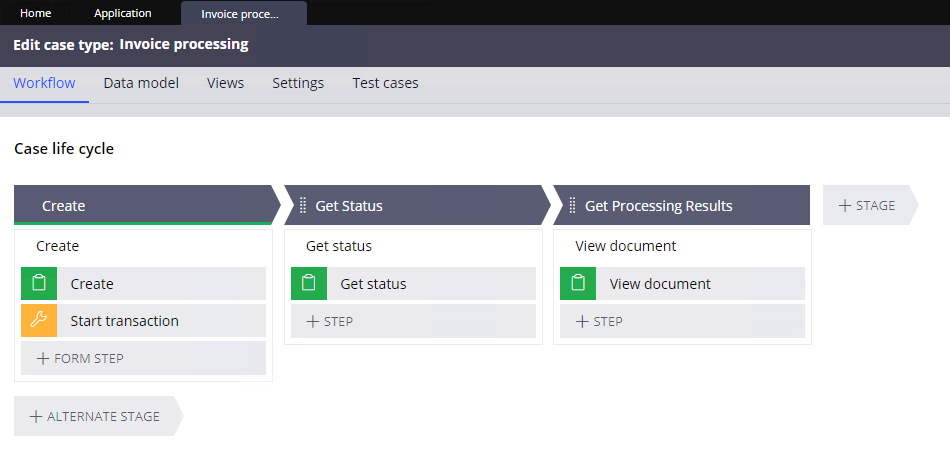Switch to the Application tab
This screenshot has height=459, width=950.
click(123, 13)
